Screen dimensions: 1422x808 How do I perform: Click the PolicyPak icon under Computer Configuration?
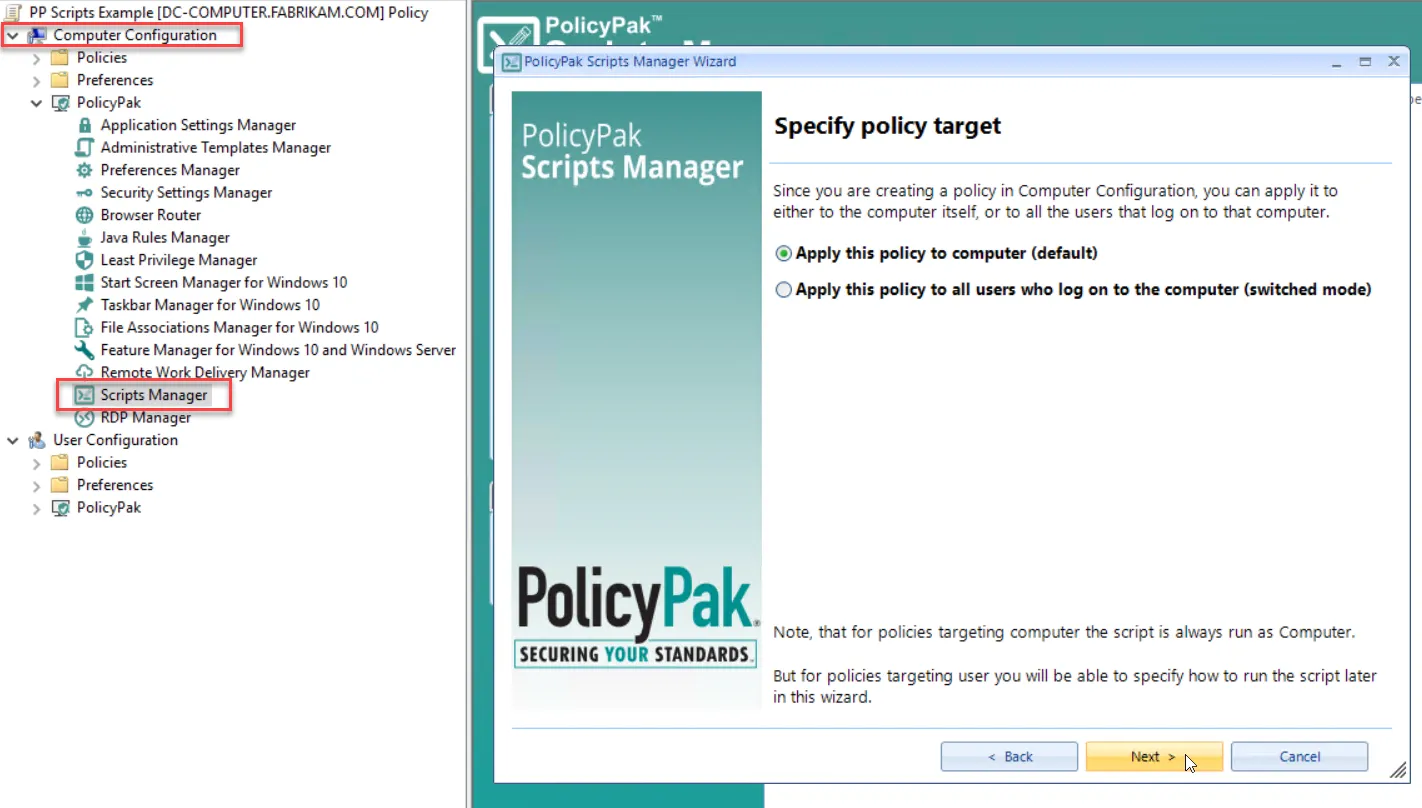(60, 102)
